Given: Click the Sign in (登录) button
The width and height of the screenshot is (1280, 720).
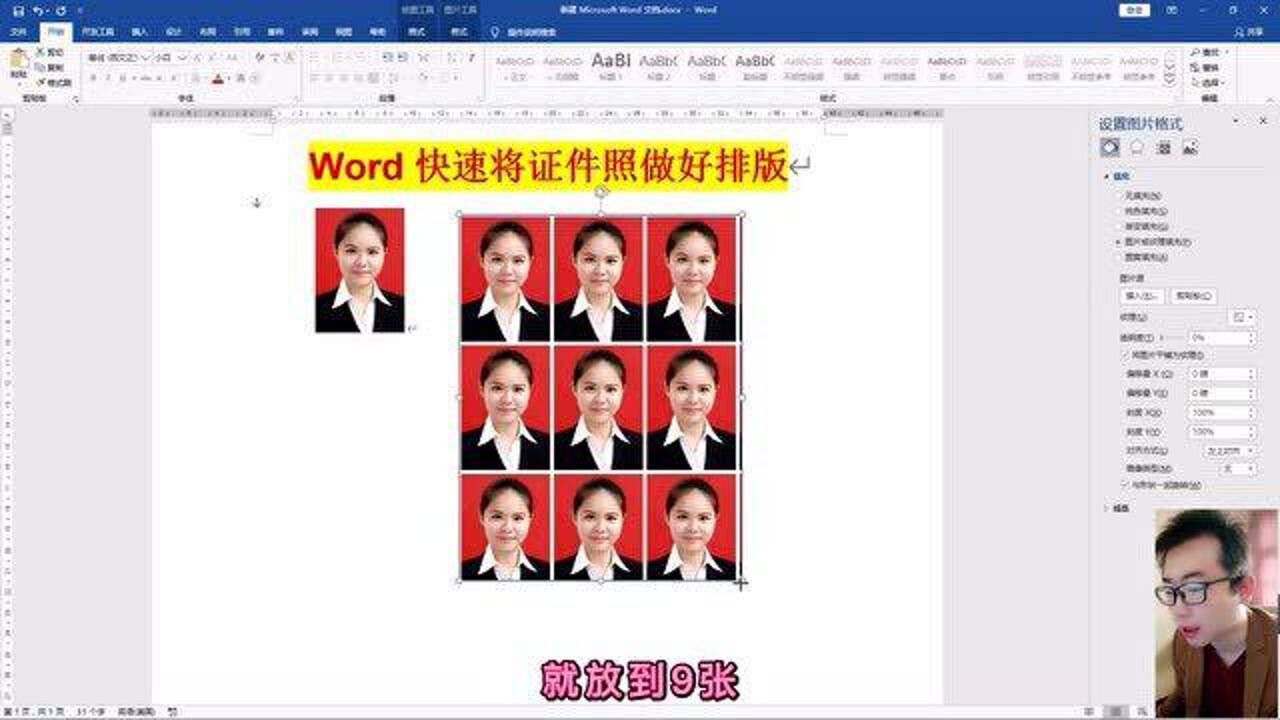Looking at the screenshot, I should tap(1134, 10).
